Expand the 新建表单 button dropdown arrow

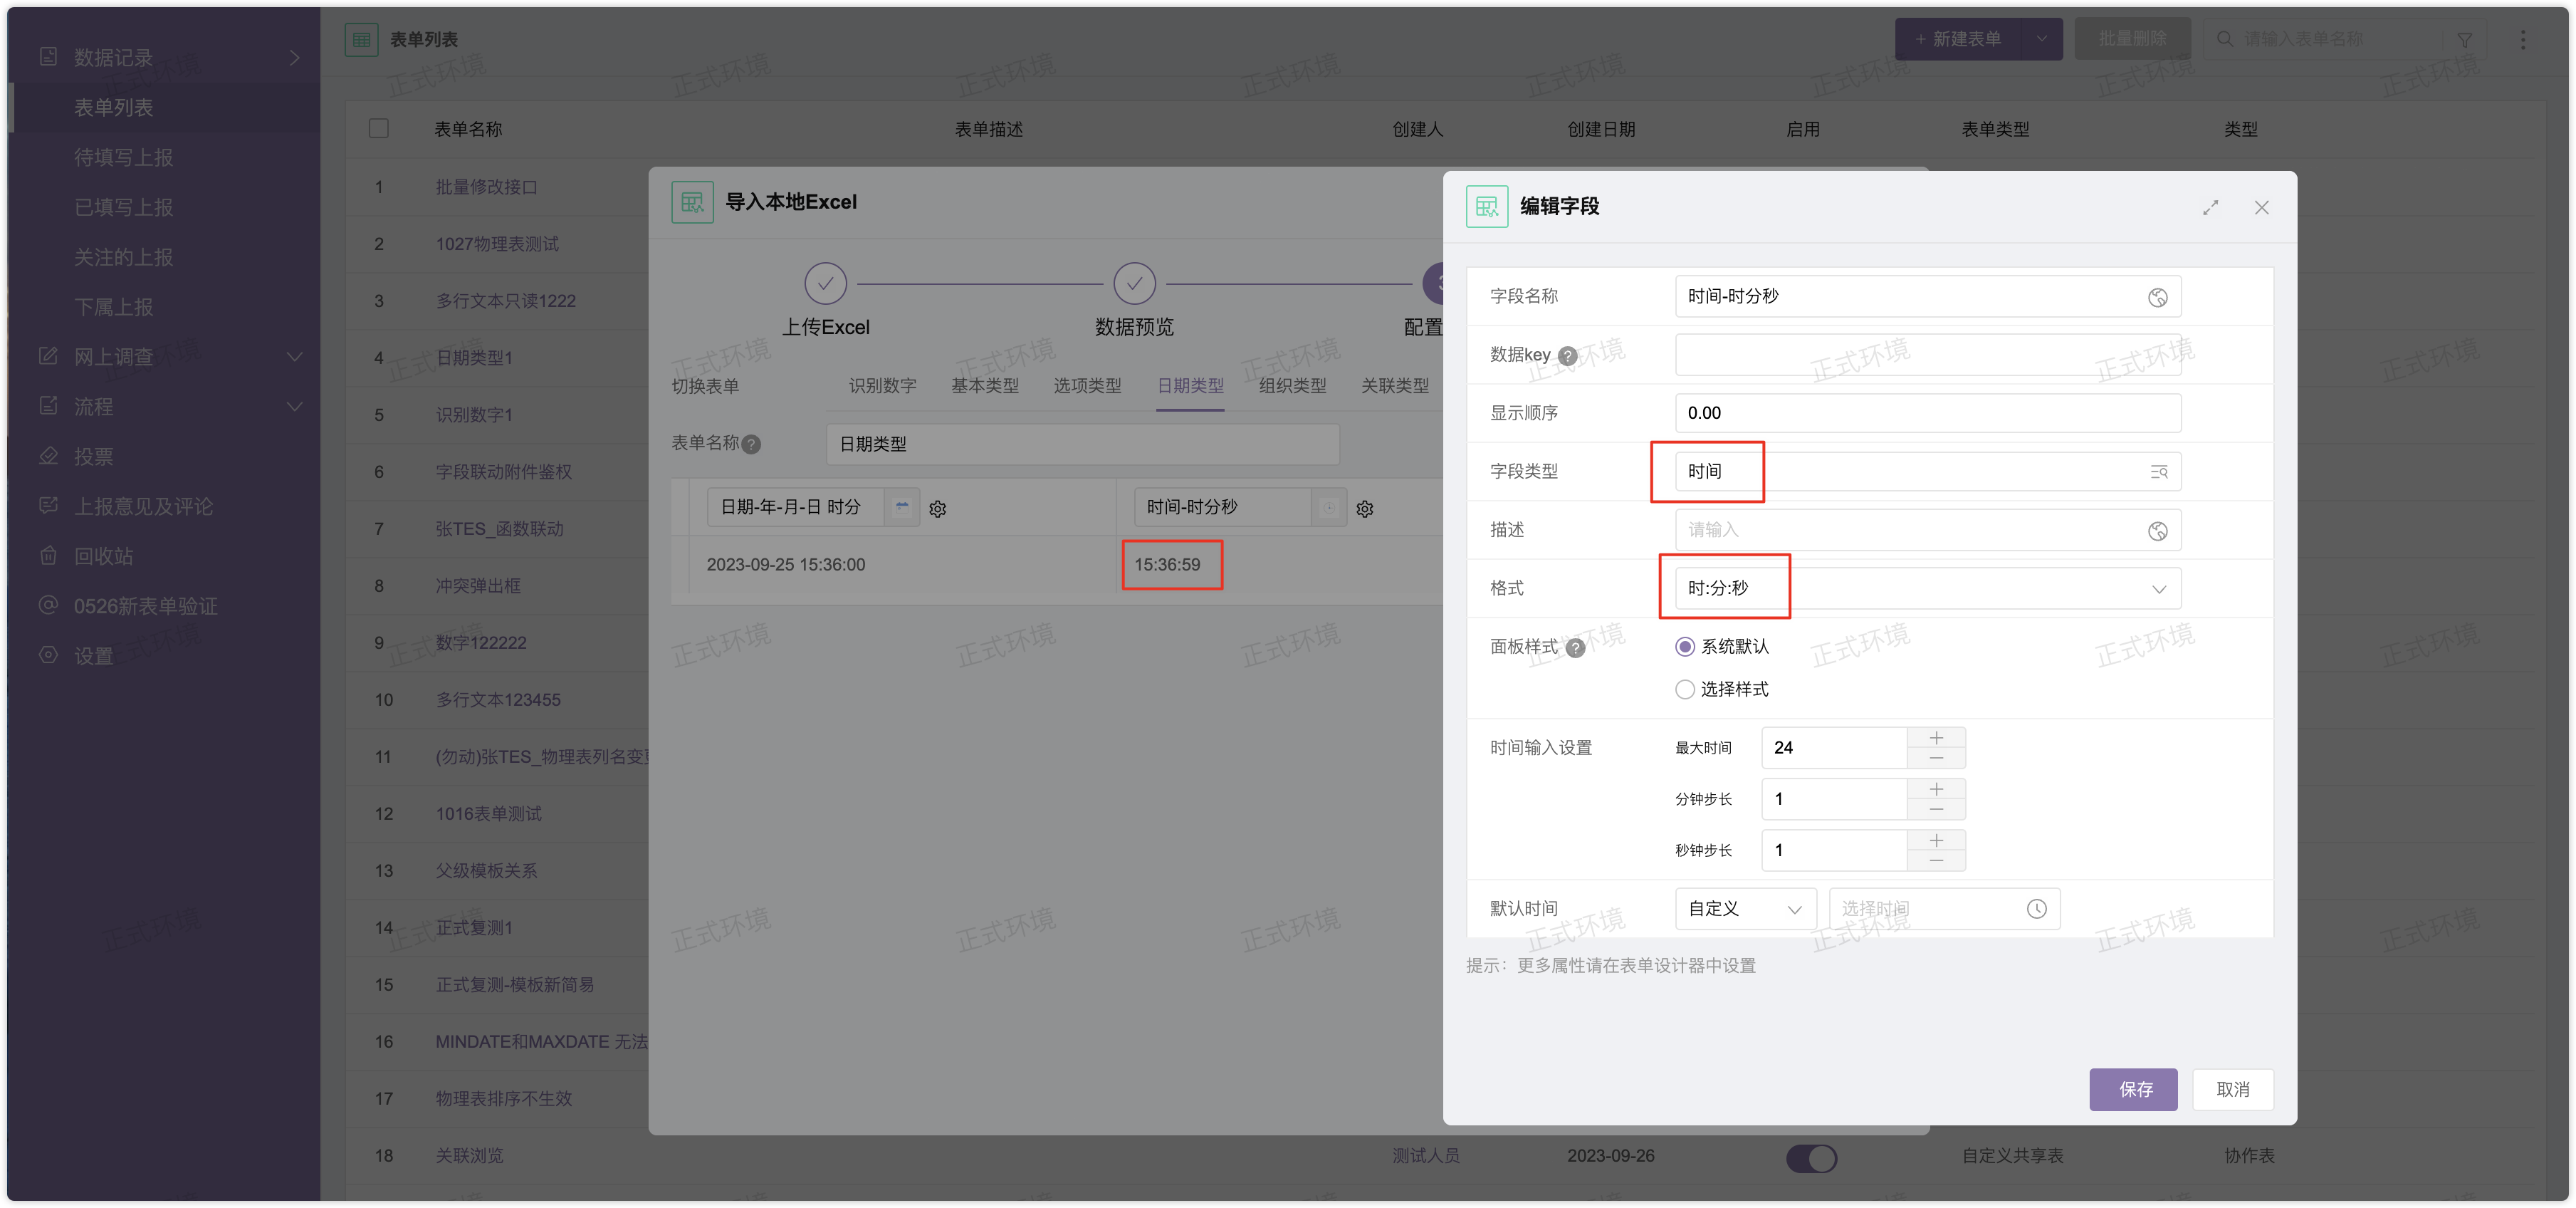tap(2041, 39)
